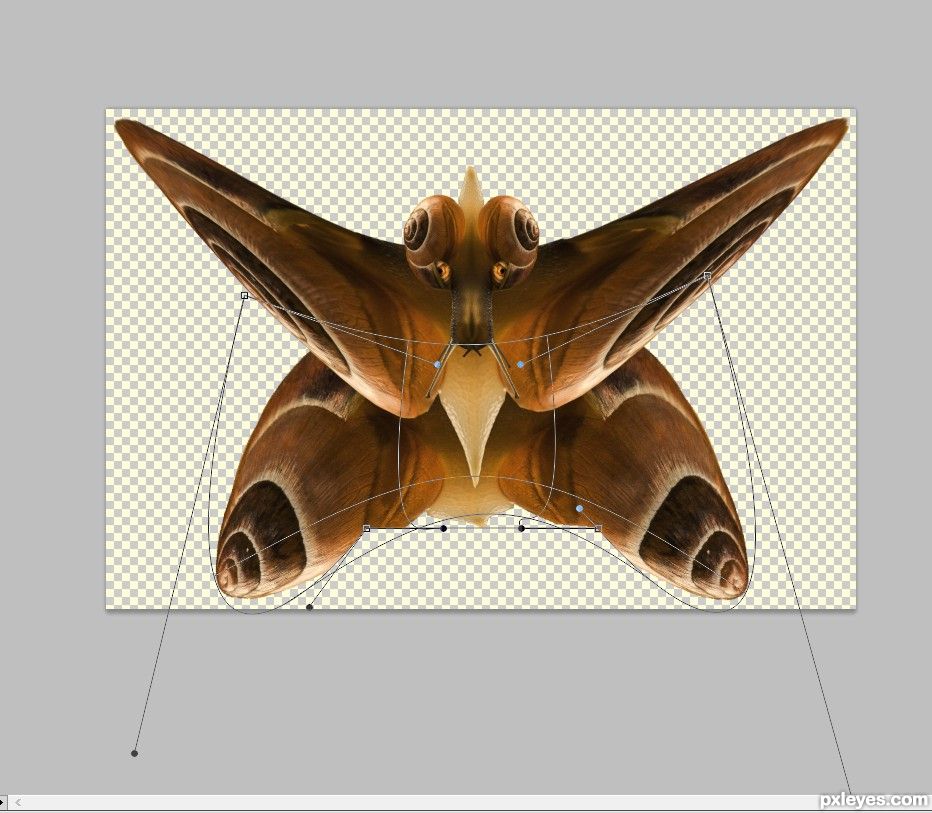The image size is (932, 813).
Task: Click the left blue warp control point near antenna
Action: (x=438, y=364)
